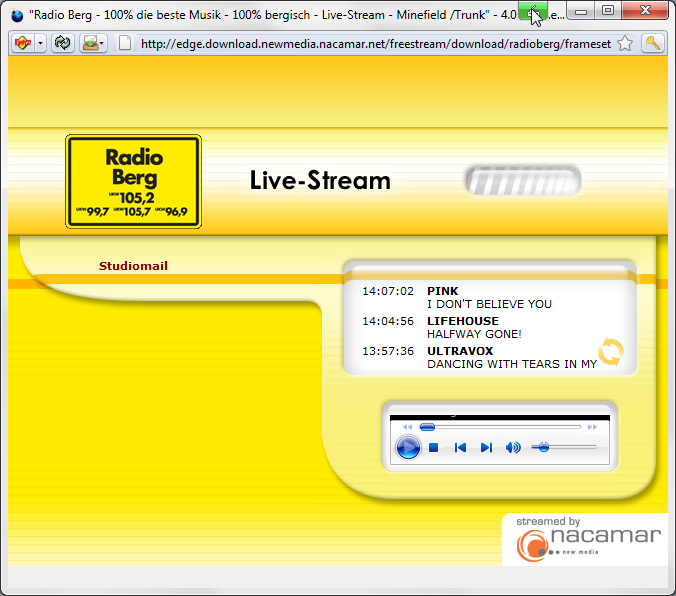Skip to previous track
Image resolution: width=676 pixels, height=596 pixels.
[x=460, y=448]
